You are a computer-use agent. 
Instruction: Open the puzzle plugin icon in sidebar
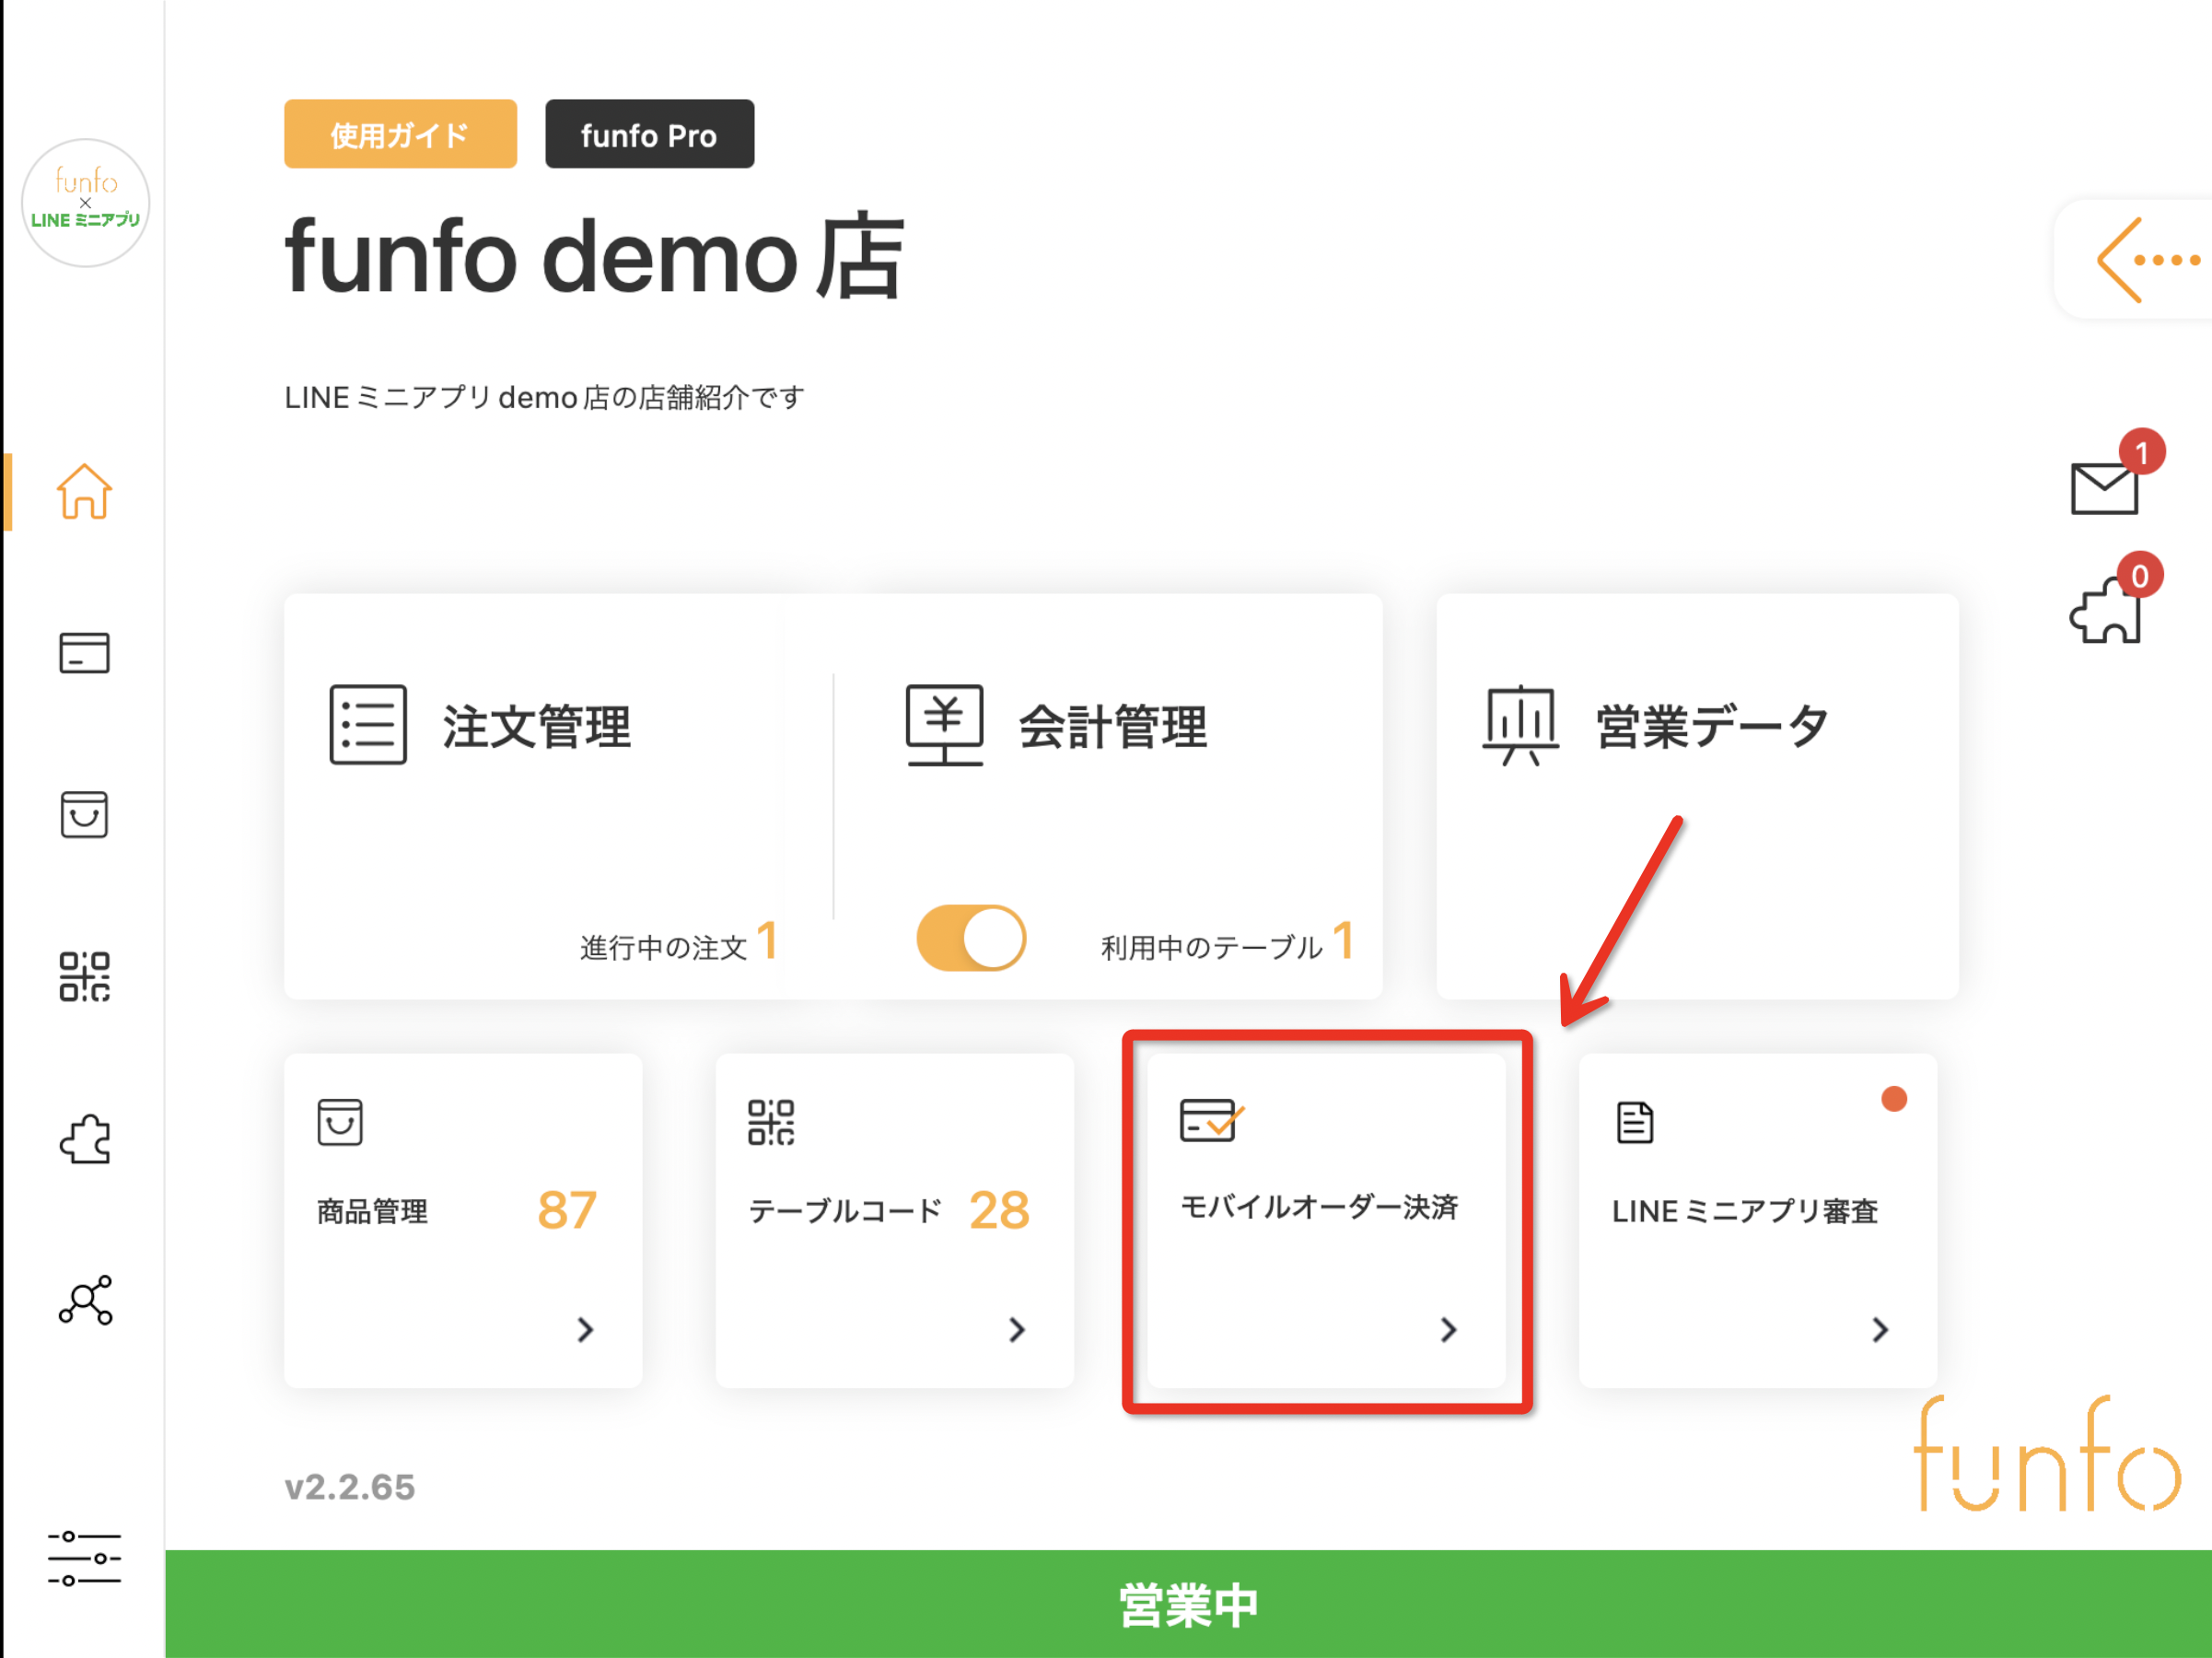coord(84,1139)
